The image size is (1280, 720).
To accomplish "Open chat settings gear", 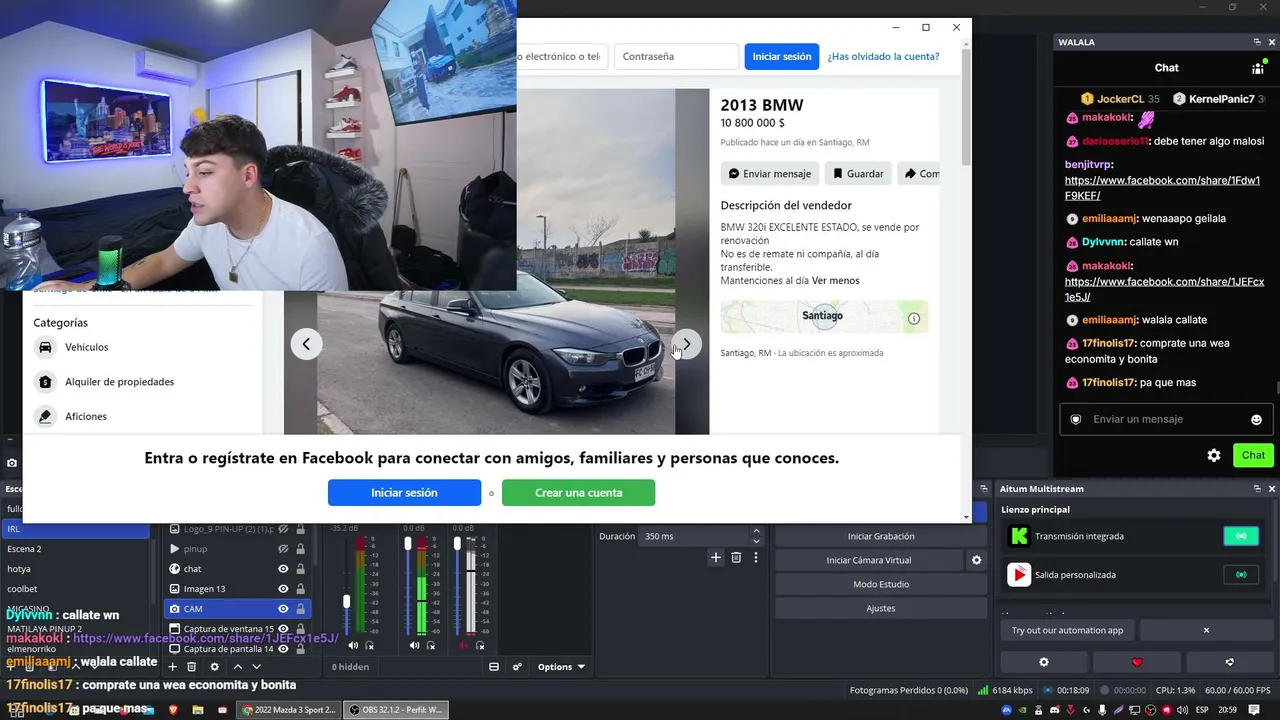I will (x=1213, y=455).
